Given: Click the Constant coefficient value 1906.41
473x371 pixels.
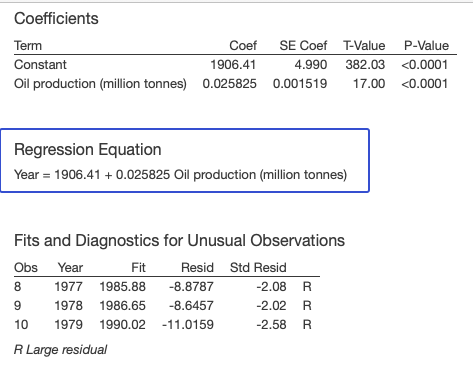Looking at the screenshot, I should pos(233,65).
